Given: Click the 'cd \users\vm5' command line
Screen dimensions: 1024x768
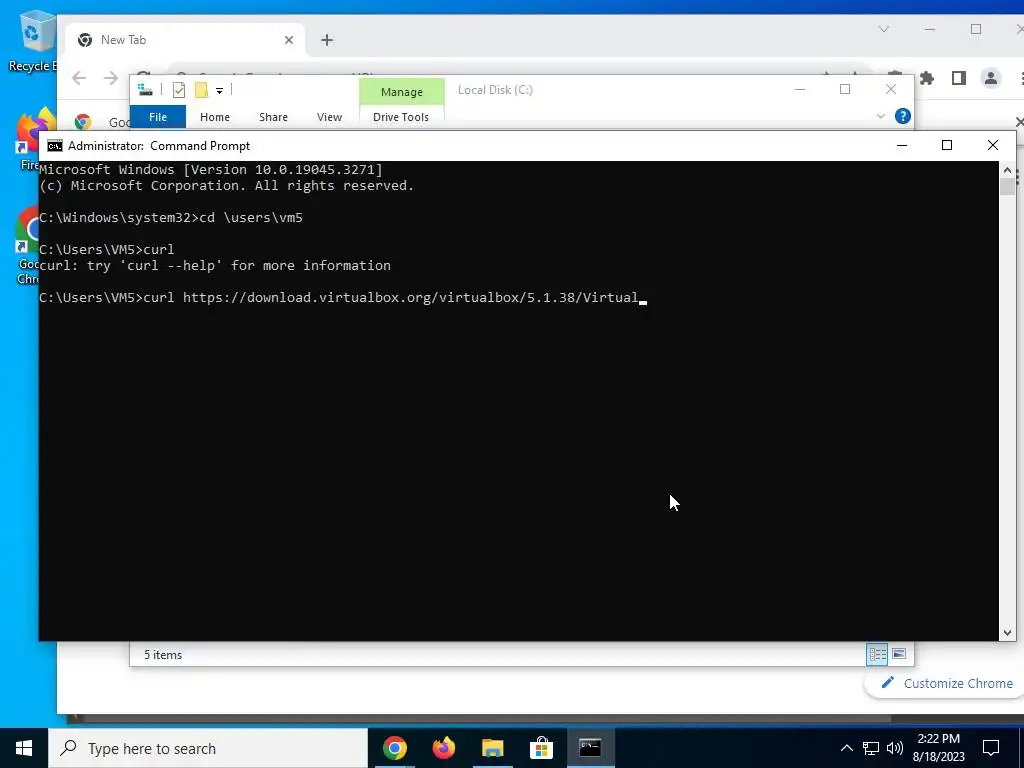Looking at the screenshot, I should click(171, 217).
